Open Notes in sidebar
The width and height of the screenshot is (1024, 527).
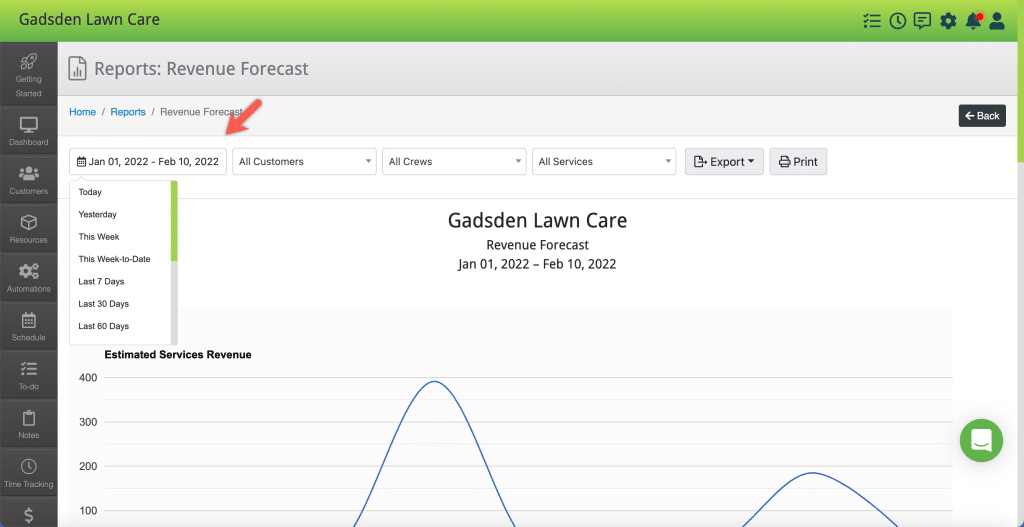(29, 424)
